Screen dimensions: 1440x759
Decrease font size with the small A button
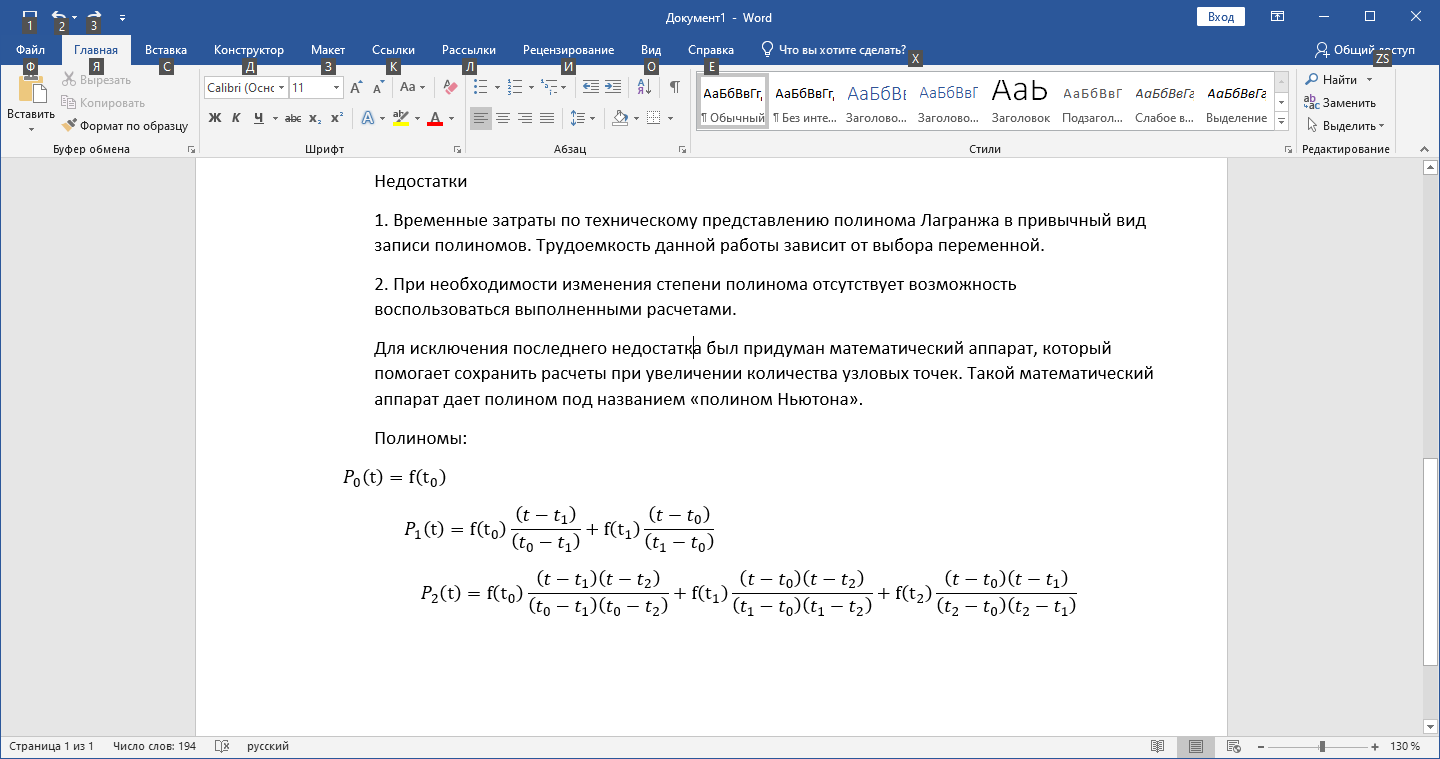click(x=378, y=88)
